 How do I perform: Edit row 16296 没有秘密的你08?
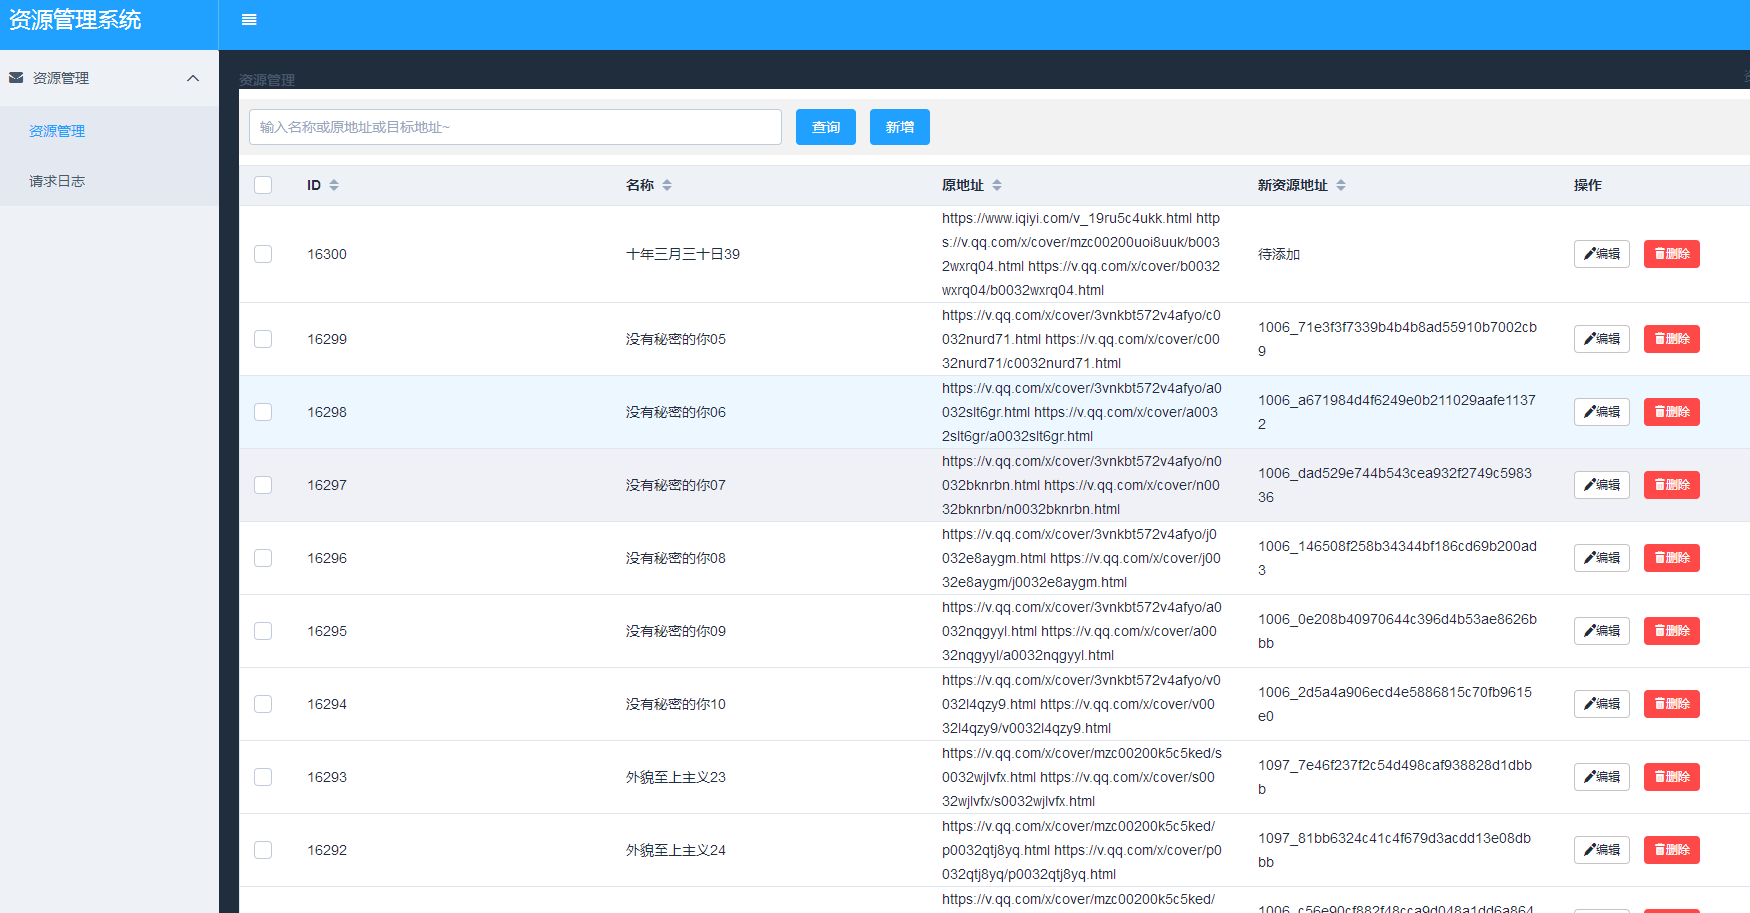[1601, 558]
